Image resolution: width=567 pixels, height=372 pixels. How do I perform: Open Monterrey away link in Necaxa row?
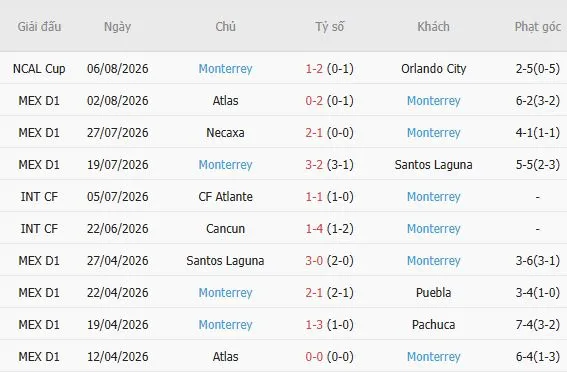tap(433, 133)
